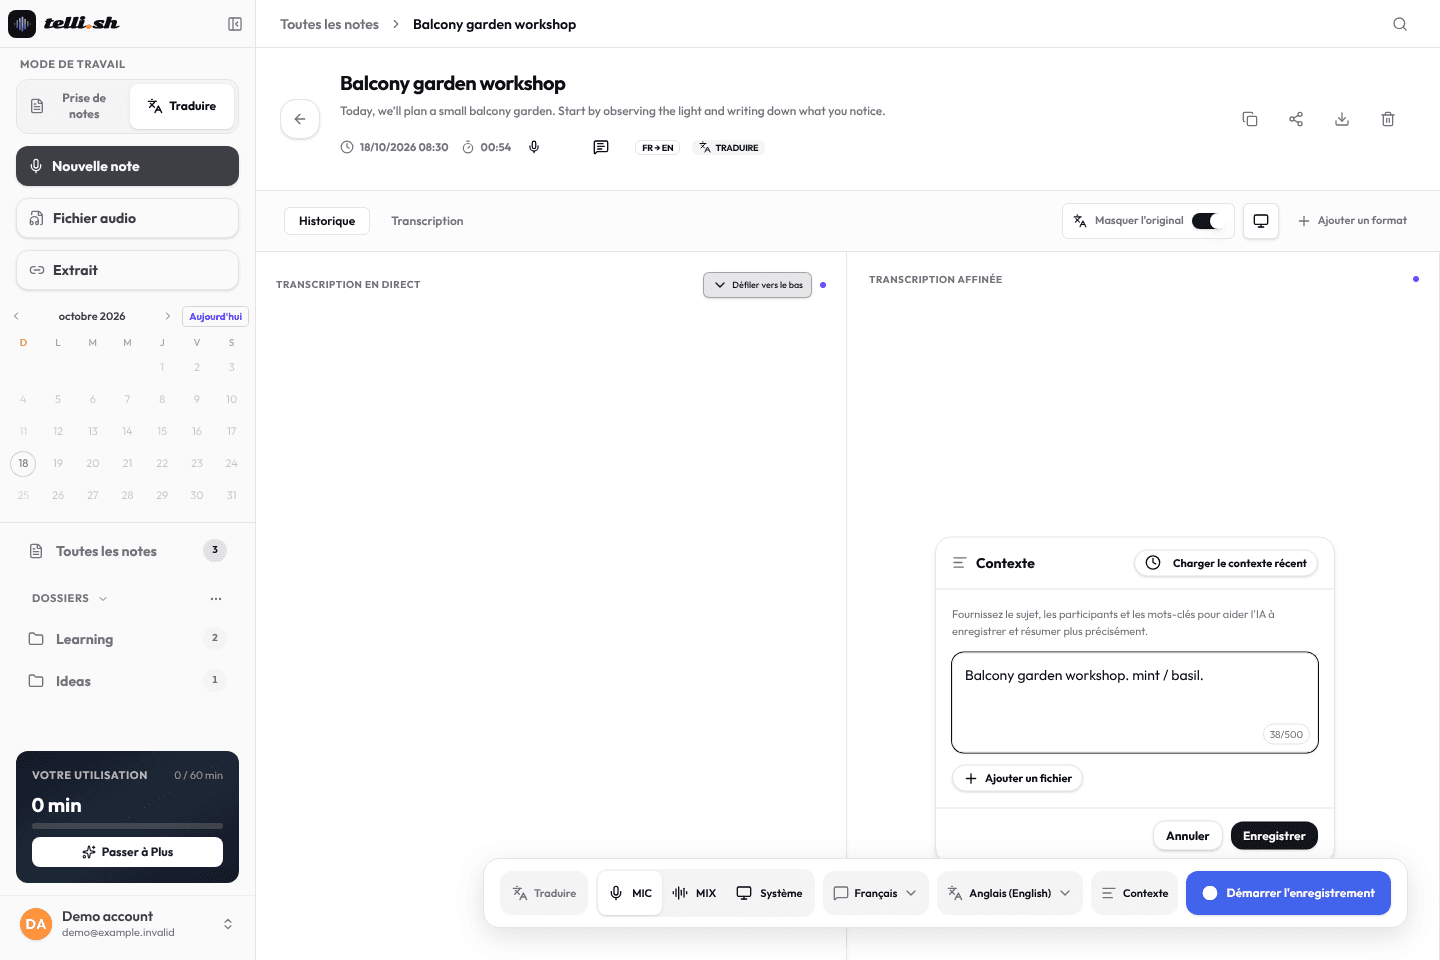Download the note with the download icon
The width and height of the screenshot is (1440, 960).
click(x=1342, y=119)
